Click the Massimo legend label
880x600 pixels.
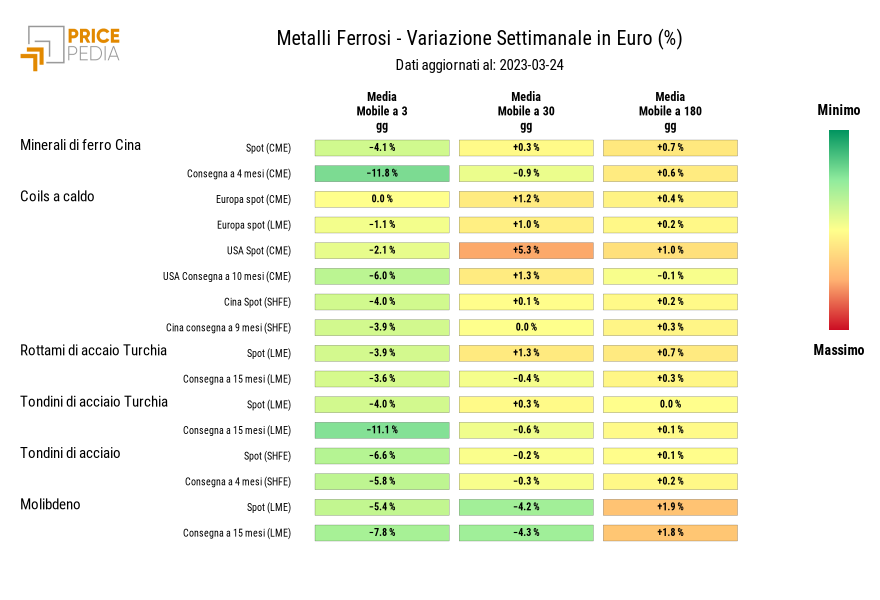(838, 350)
